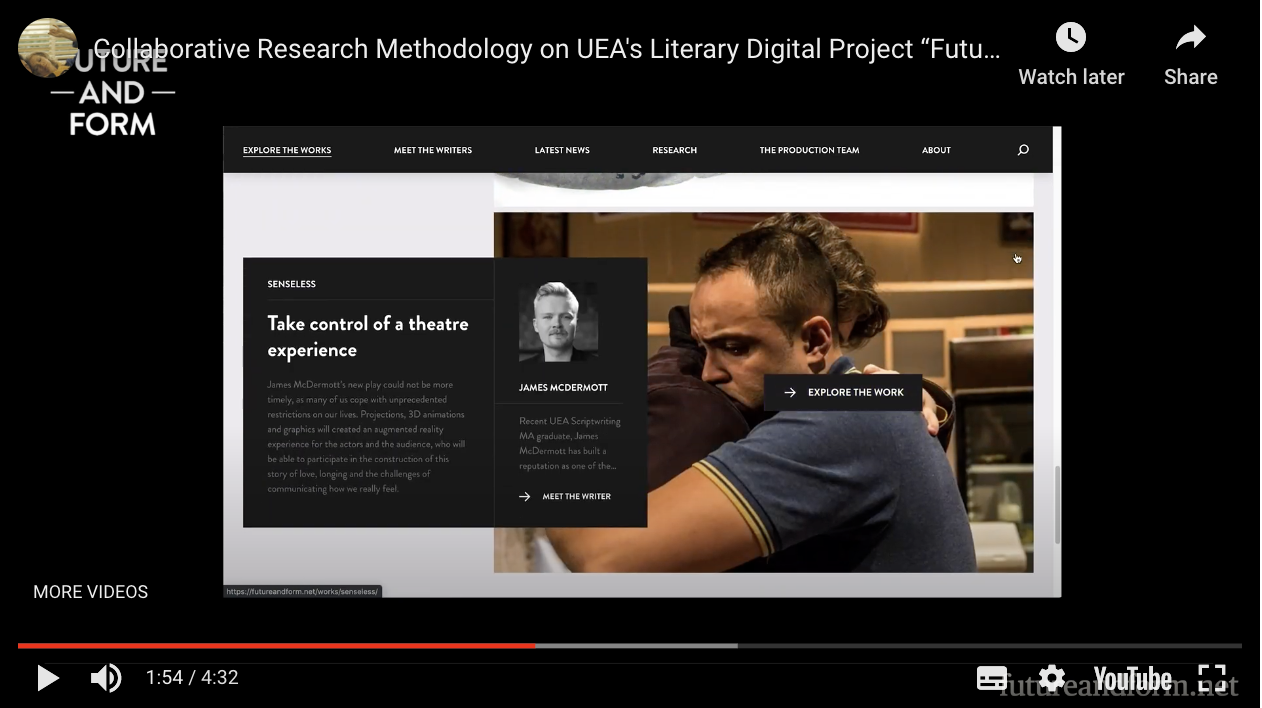1262x708 pixels.
Task: Open video settings gear
Action: (x=1052, y=678)
